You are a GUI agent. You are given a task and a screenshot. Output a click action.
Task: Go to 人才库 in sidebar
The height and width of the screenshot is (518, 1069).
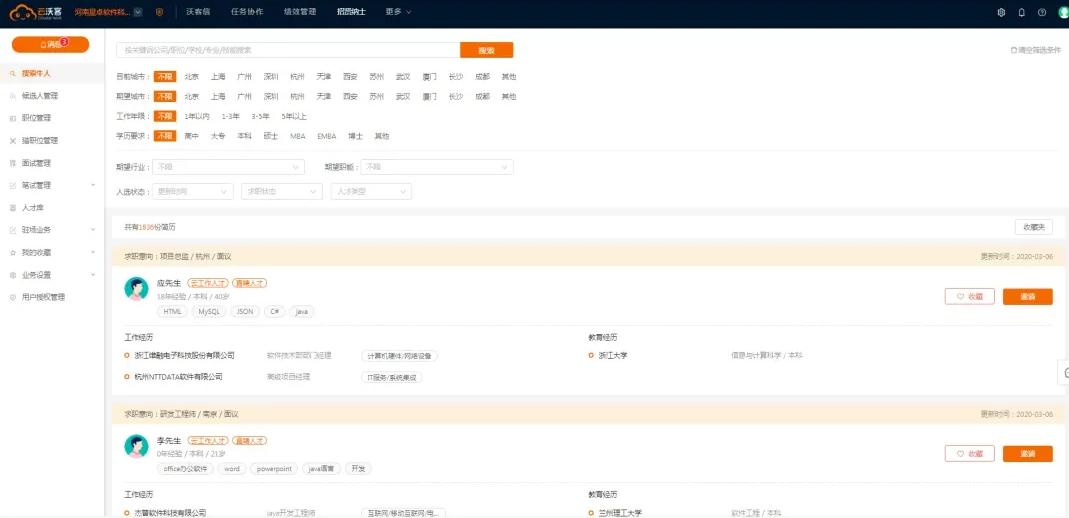click(33, 207)
